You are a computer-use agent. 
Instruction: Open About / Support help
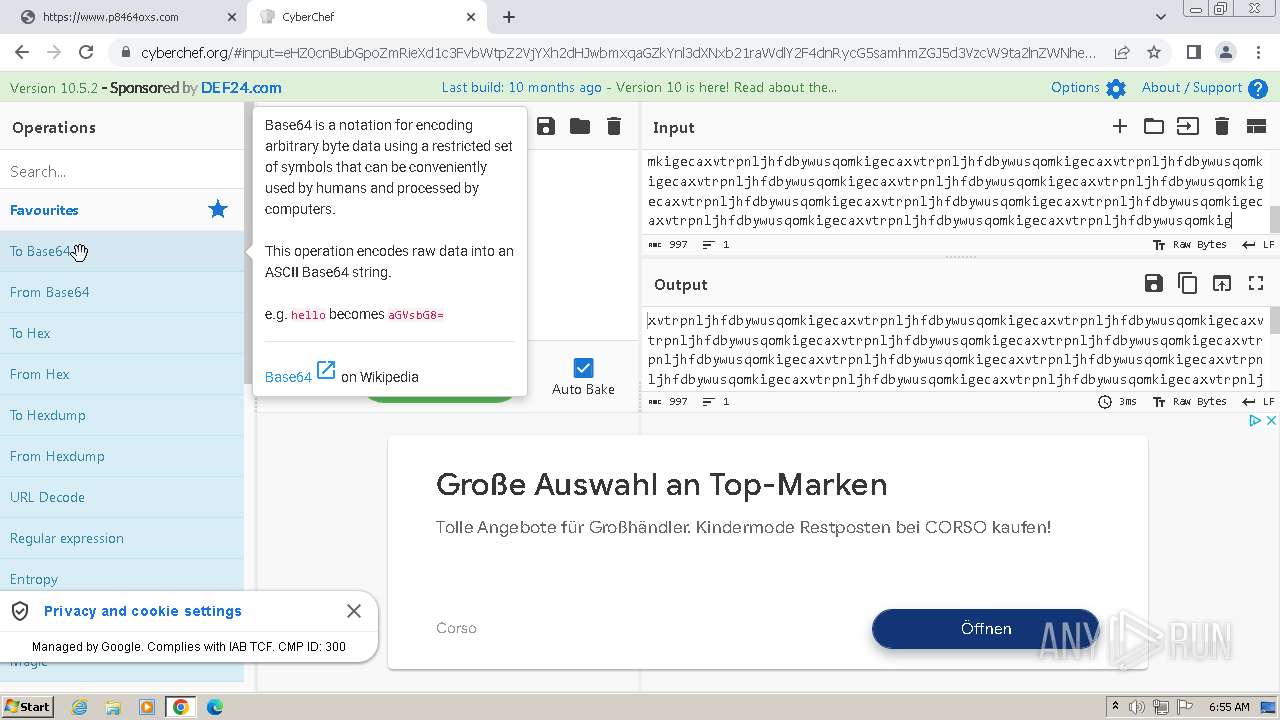click(1204, 88)
